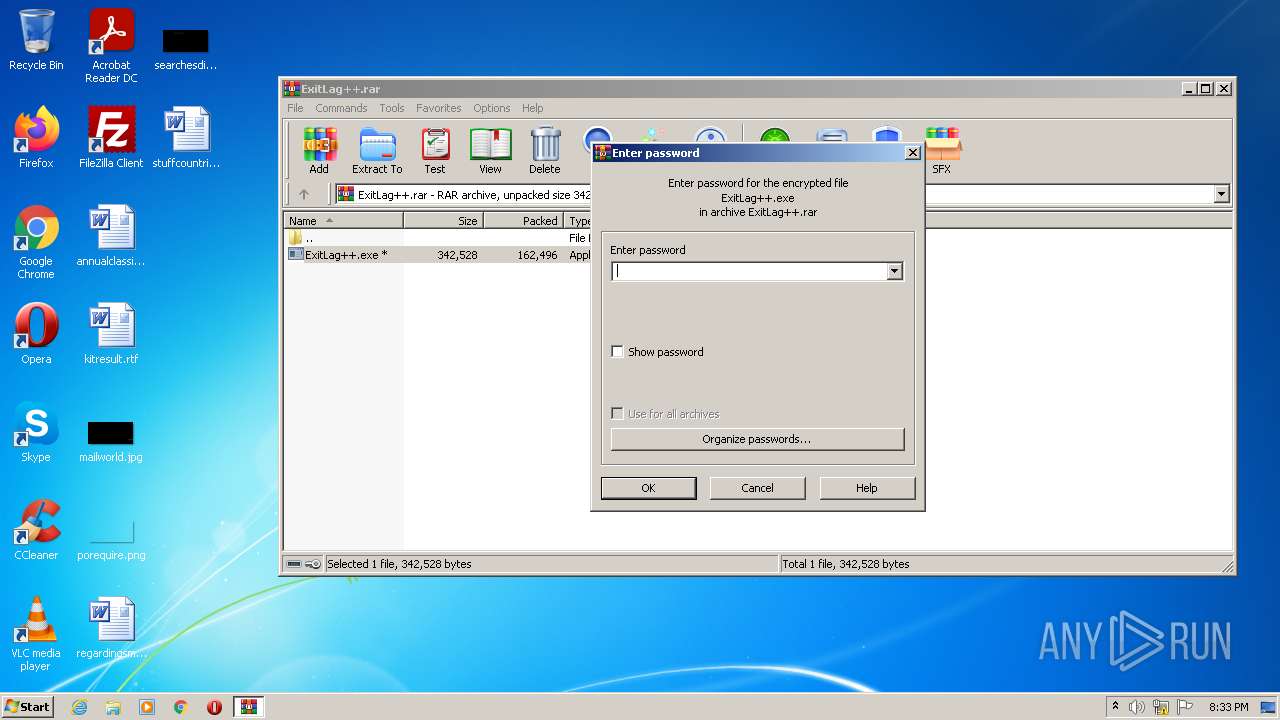Open the Help menu in WinRAR
Image resolution: width=1280 pixels, height=720 pixels.
533,108
